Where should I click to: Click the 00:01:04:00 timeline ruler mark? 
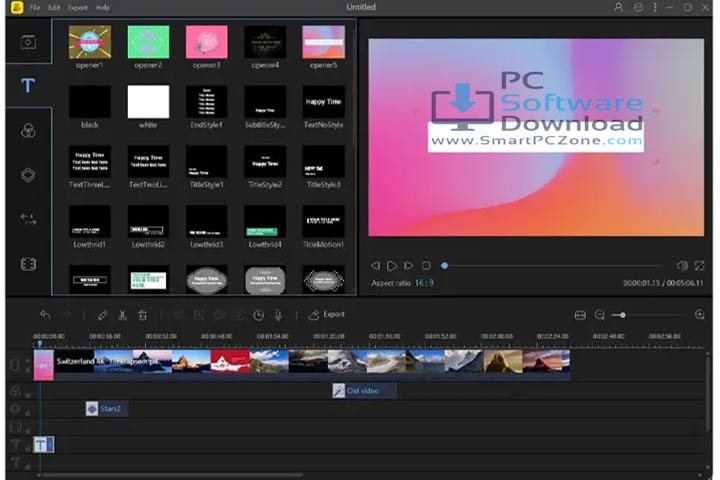pos(272,336)
